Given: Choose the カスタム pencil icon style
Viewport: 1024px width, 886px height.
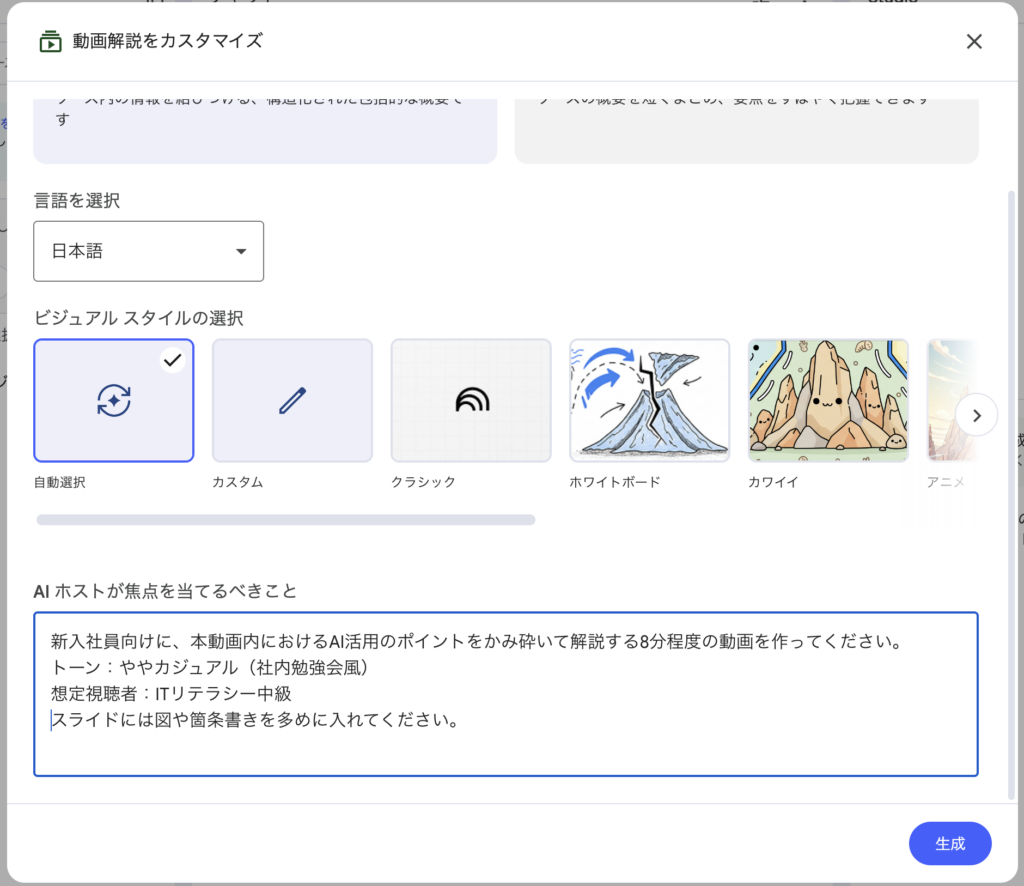Looking at the screenshot, I should point(292,401).
